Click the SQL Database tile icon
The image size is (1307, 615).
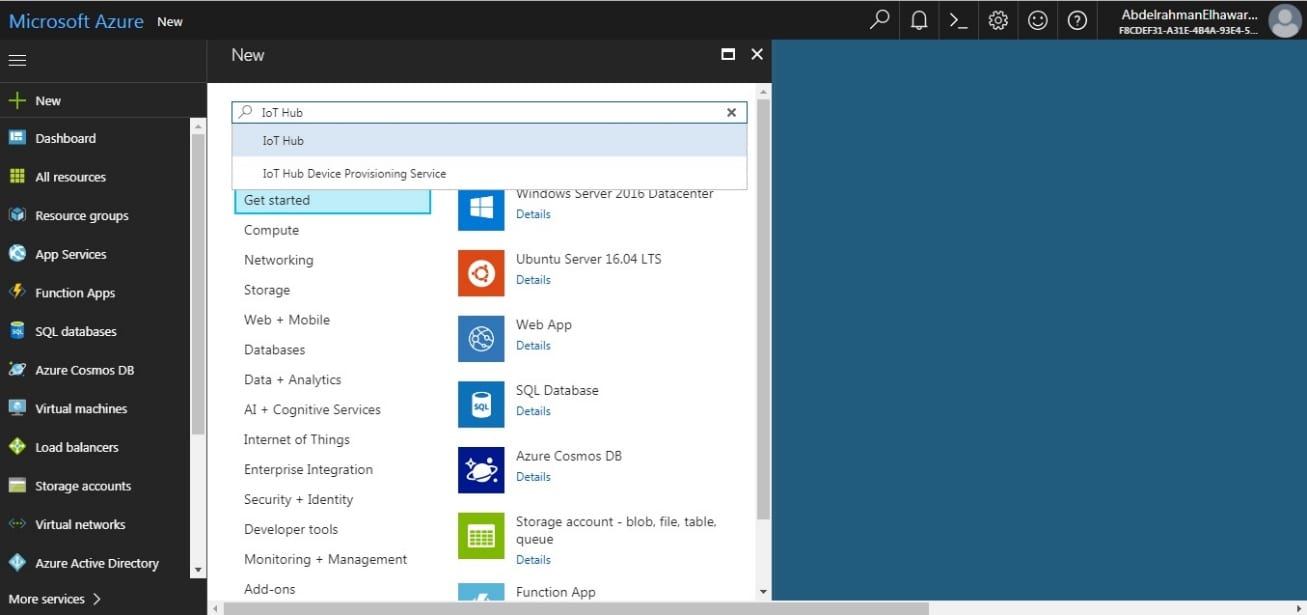(x=481, y=404)
